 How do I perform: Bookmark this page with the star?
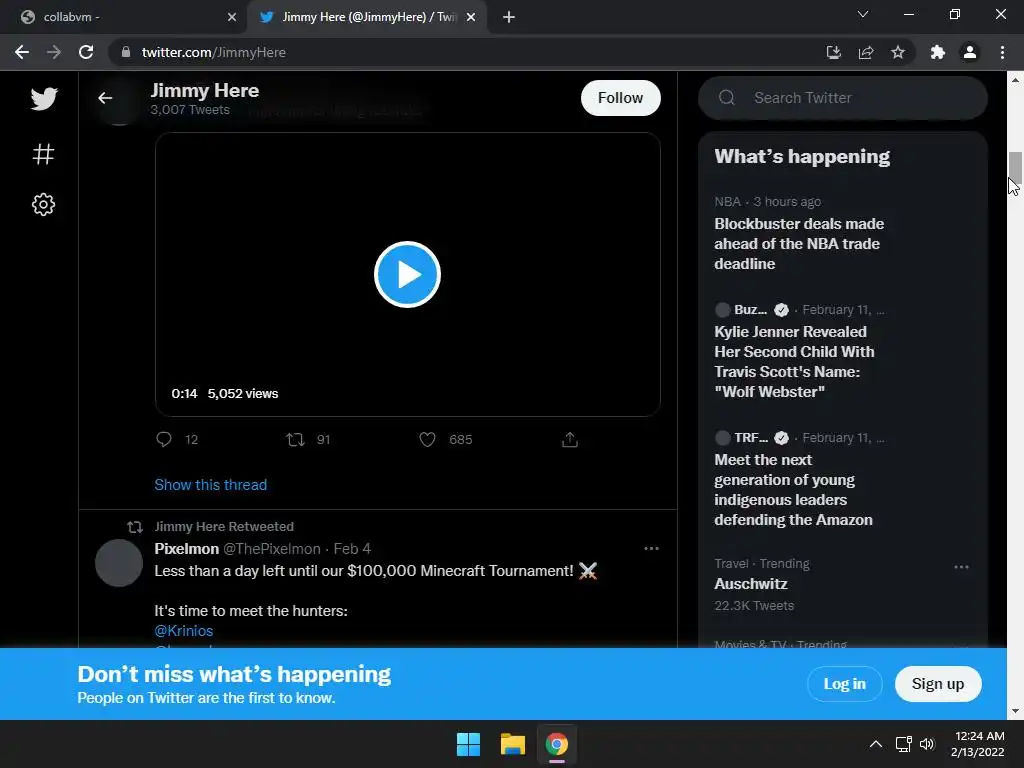[x=898, y=52]
